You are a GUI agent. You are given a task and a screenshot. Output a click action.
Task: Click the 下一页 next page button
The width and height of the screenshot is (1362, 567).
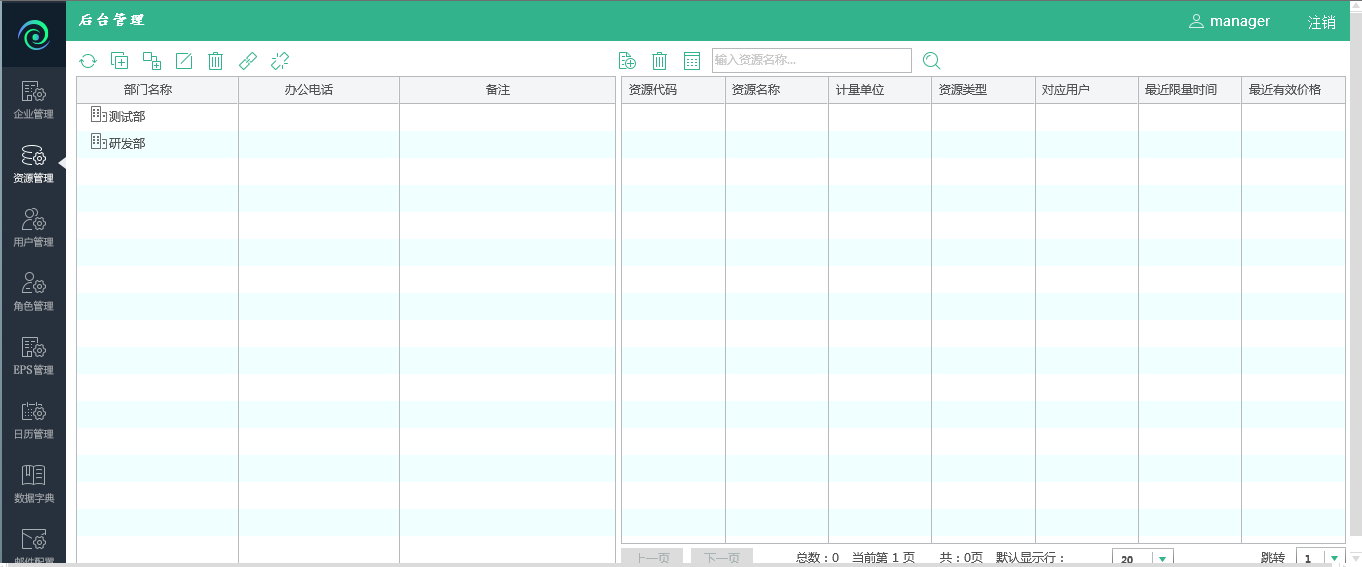point(722,558)
